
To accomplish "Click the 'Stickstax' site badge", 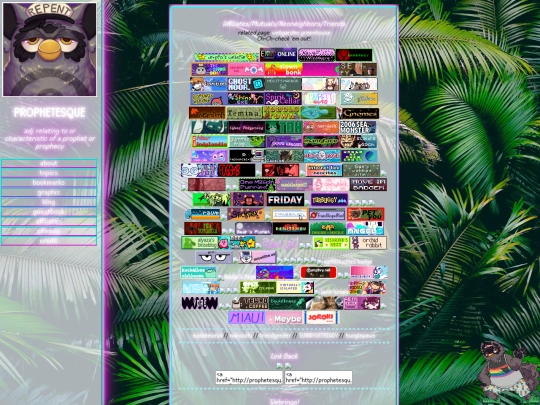I will pos(246,214).
